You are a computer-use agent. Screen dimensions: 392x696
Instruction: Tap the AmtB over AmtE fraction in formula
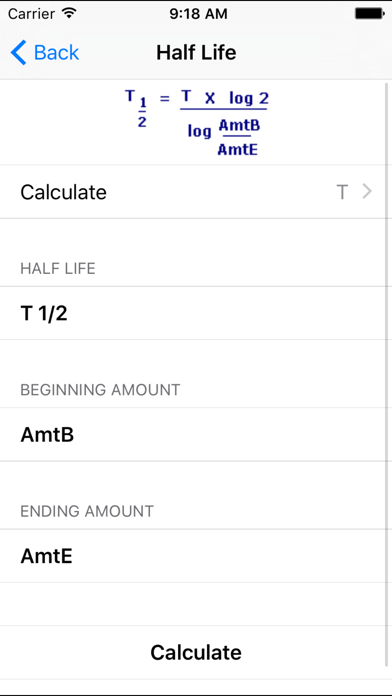tap(239, 138)
